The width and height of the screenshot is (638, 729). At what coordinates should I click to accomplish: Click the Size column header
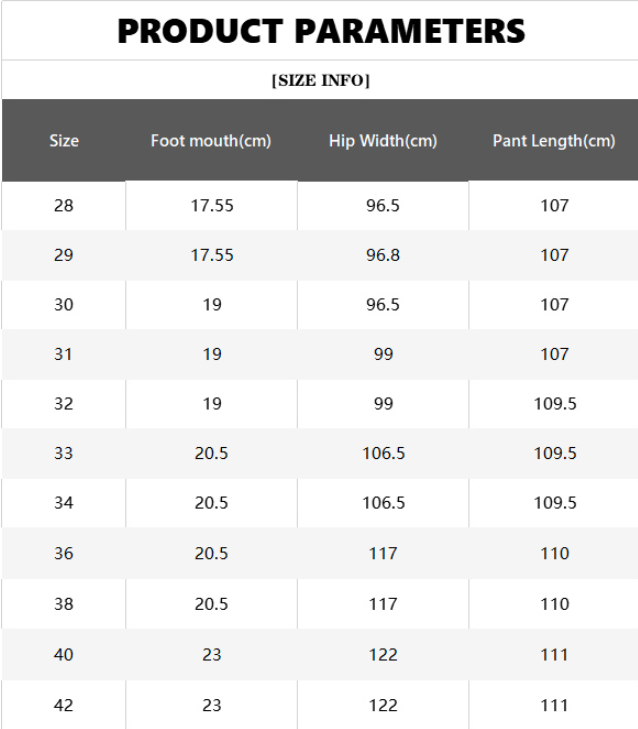tap(64, 141)
